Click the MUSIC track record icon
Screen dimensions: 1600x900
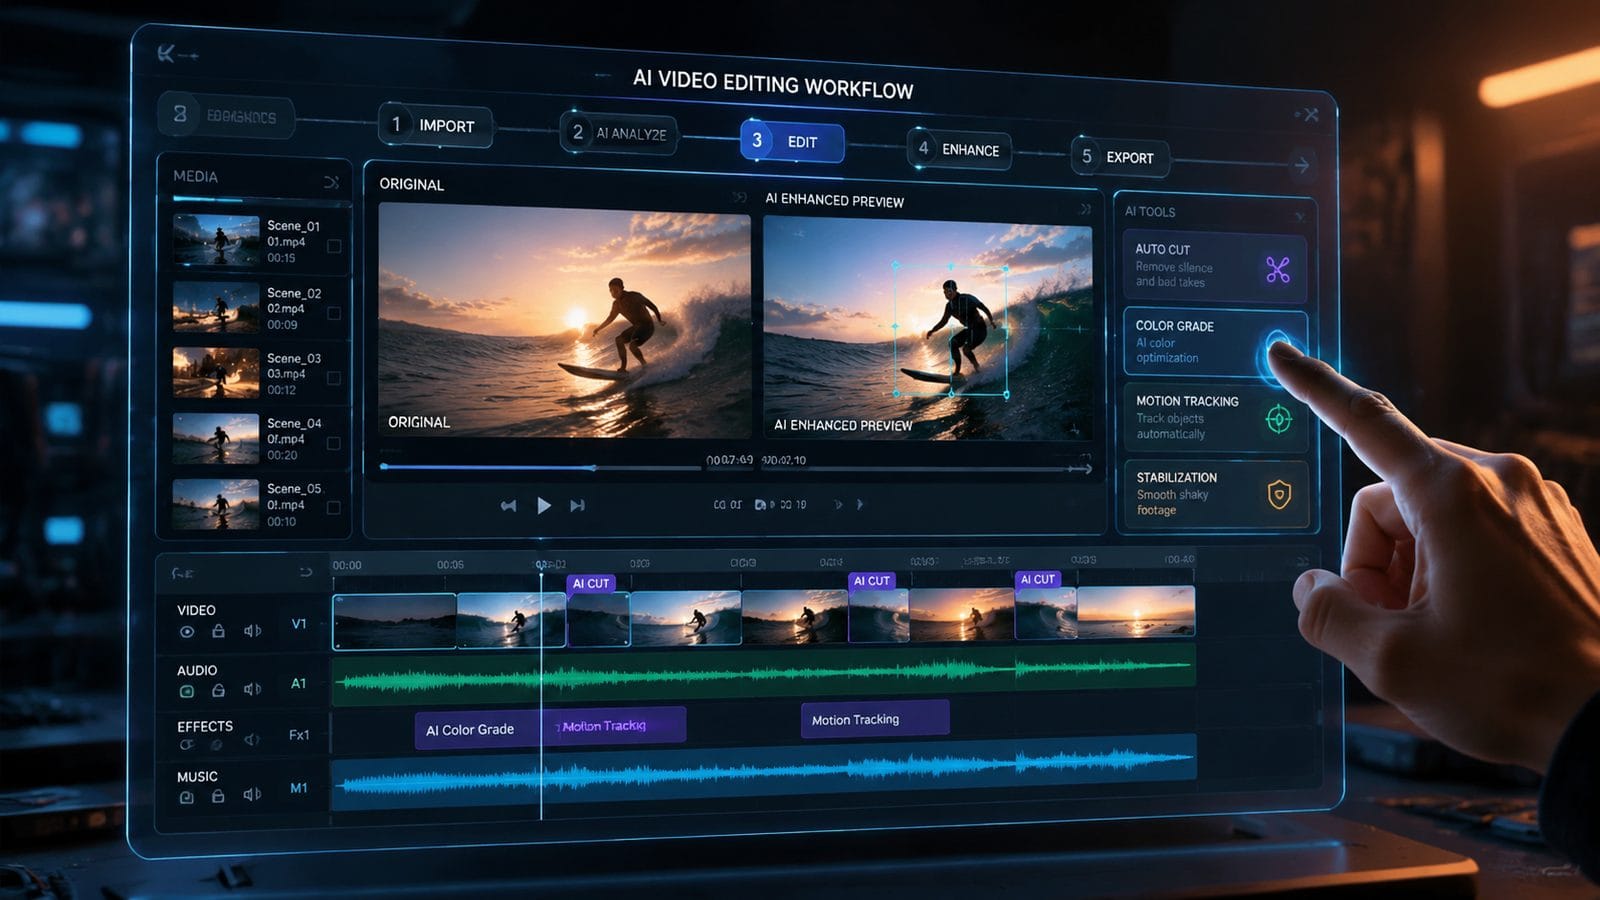[x=186, y=797]
